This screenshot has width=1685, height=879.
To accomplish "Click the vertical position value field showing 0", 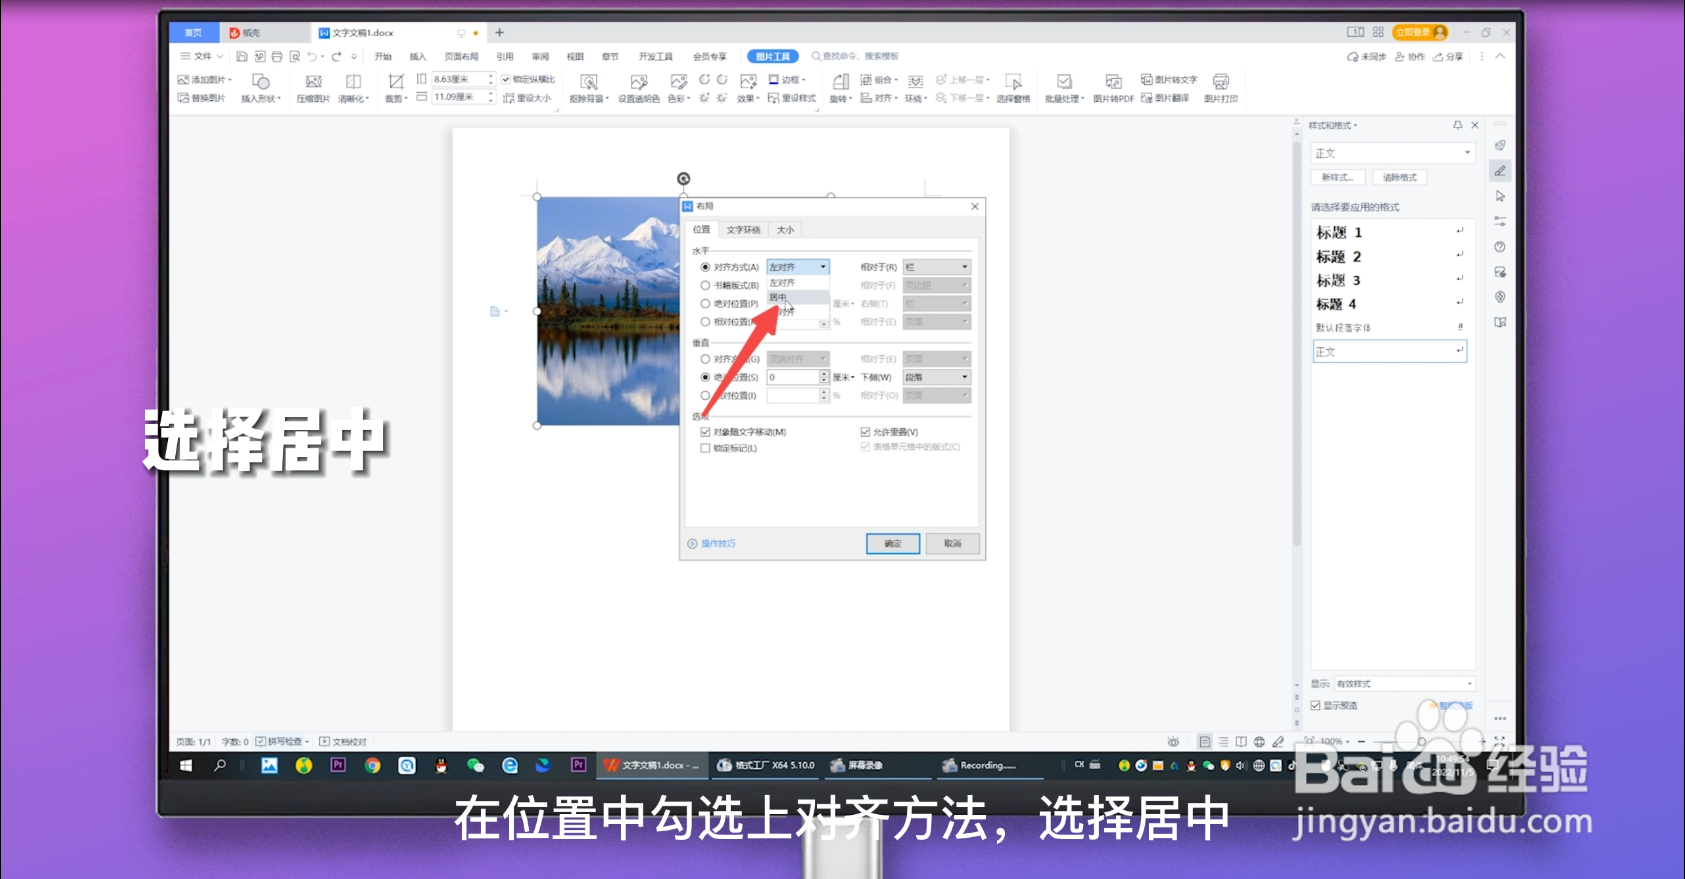I will 793,377.
